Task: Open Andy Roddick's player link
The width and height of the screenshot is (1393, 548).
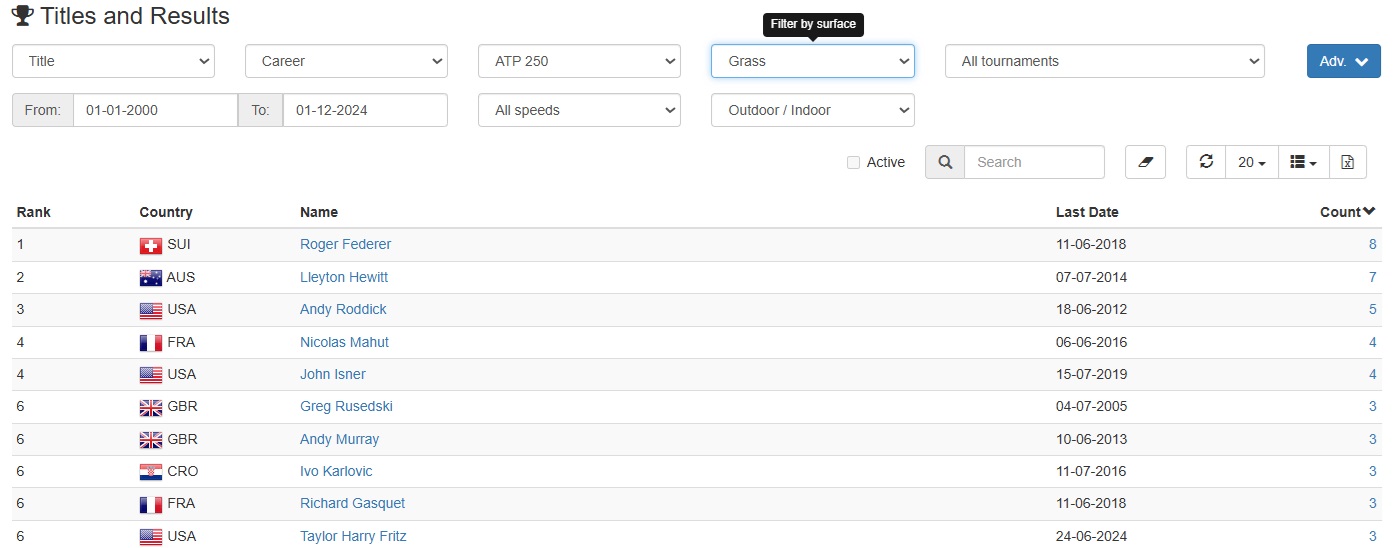Action: 343,309
